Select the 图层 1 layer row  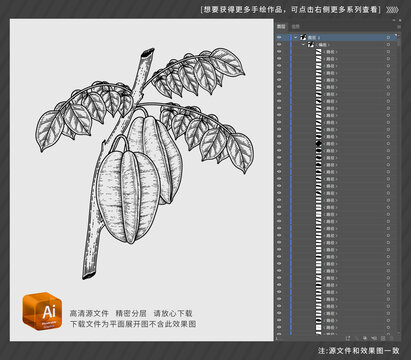click(x=336, y=37)
